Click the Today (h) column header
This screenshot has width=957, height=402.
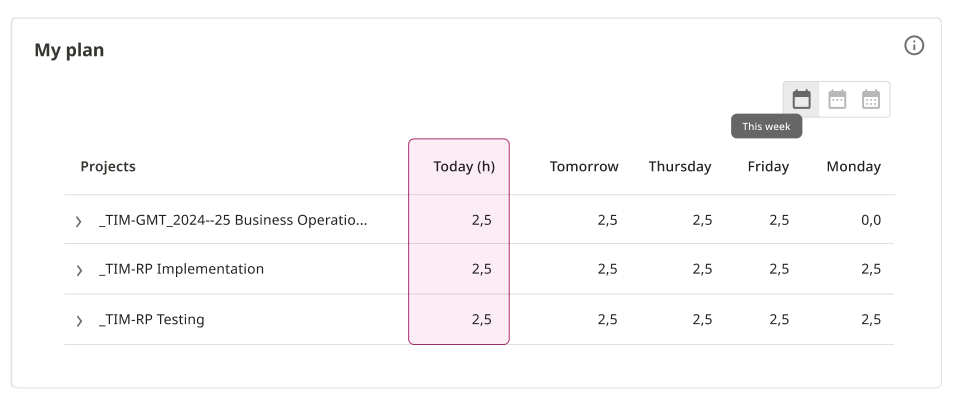pyautogui.click(x=464, y=167)
